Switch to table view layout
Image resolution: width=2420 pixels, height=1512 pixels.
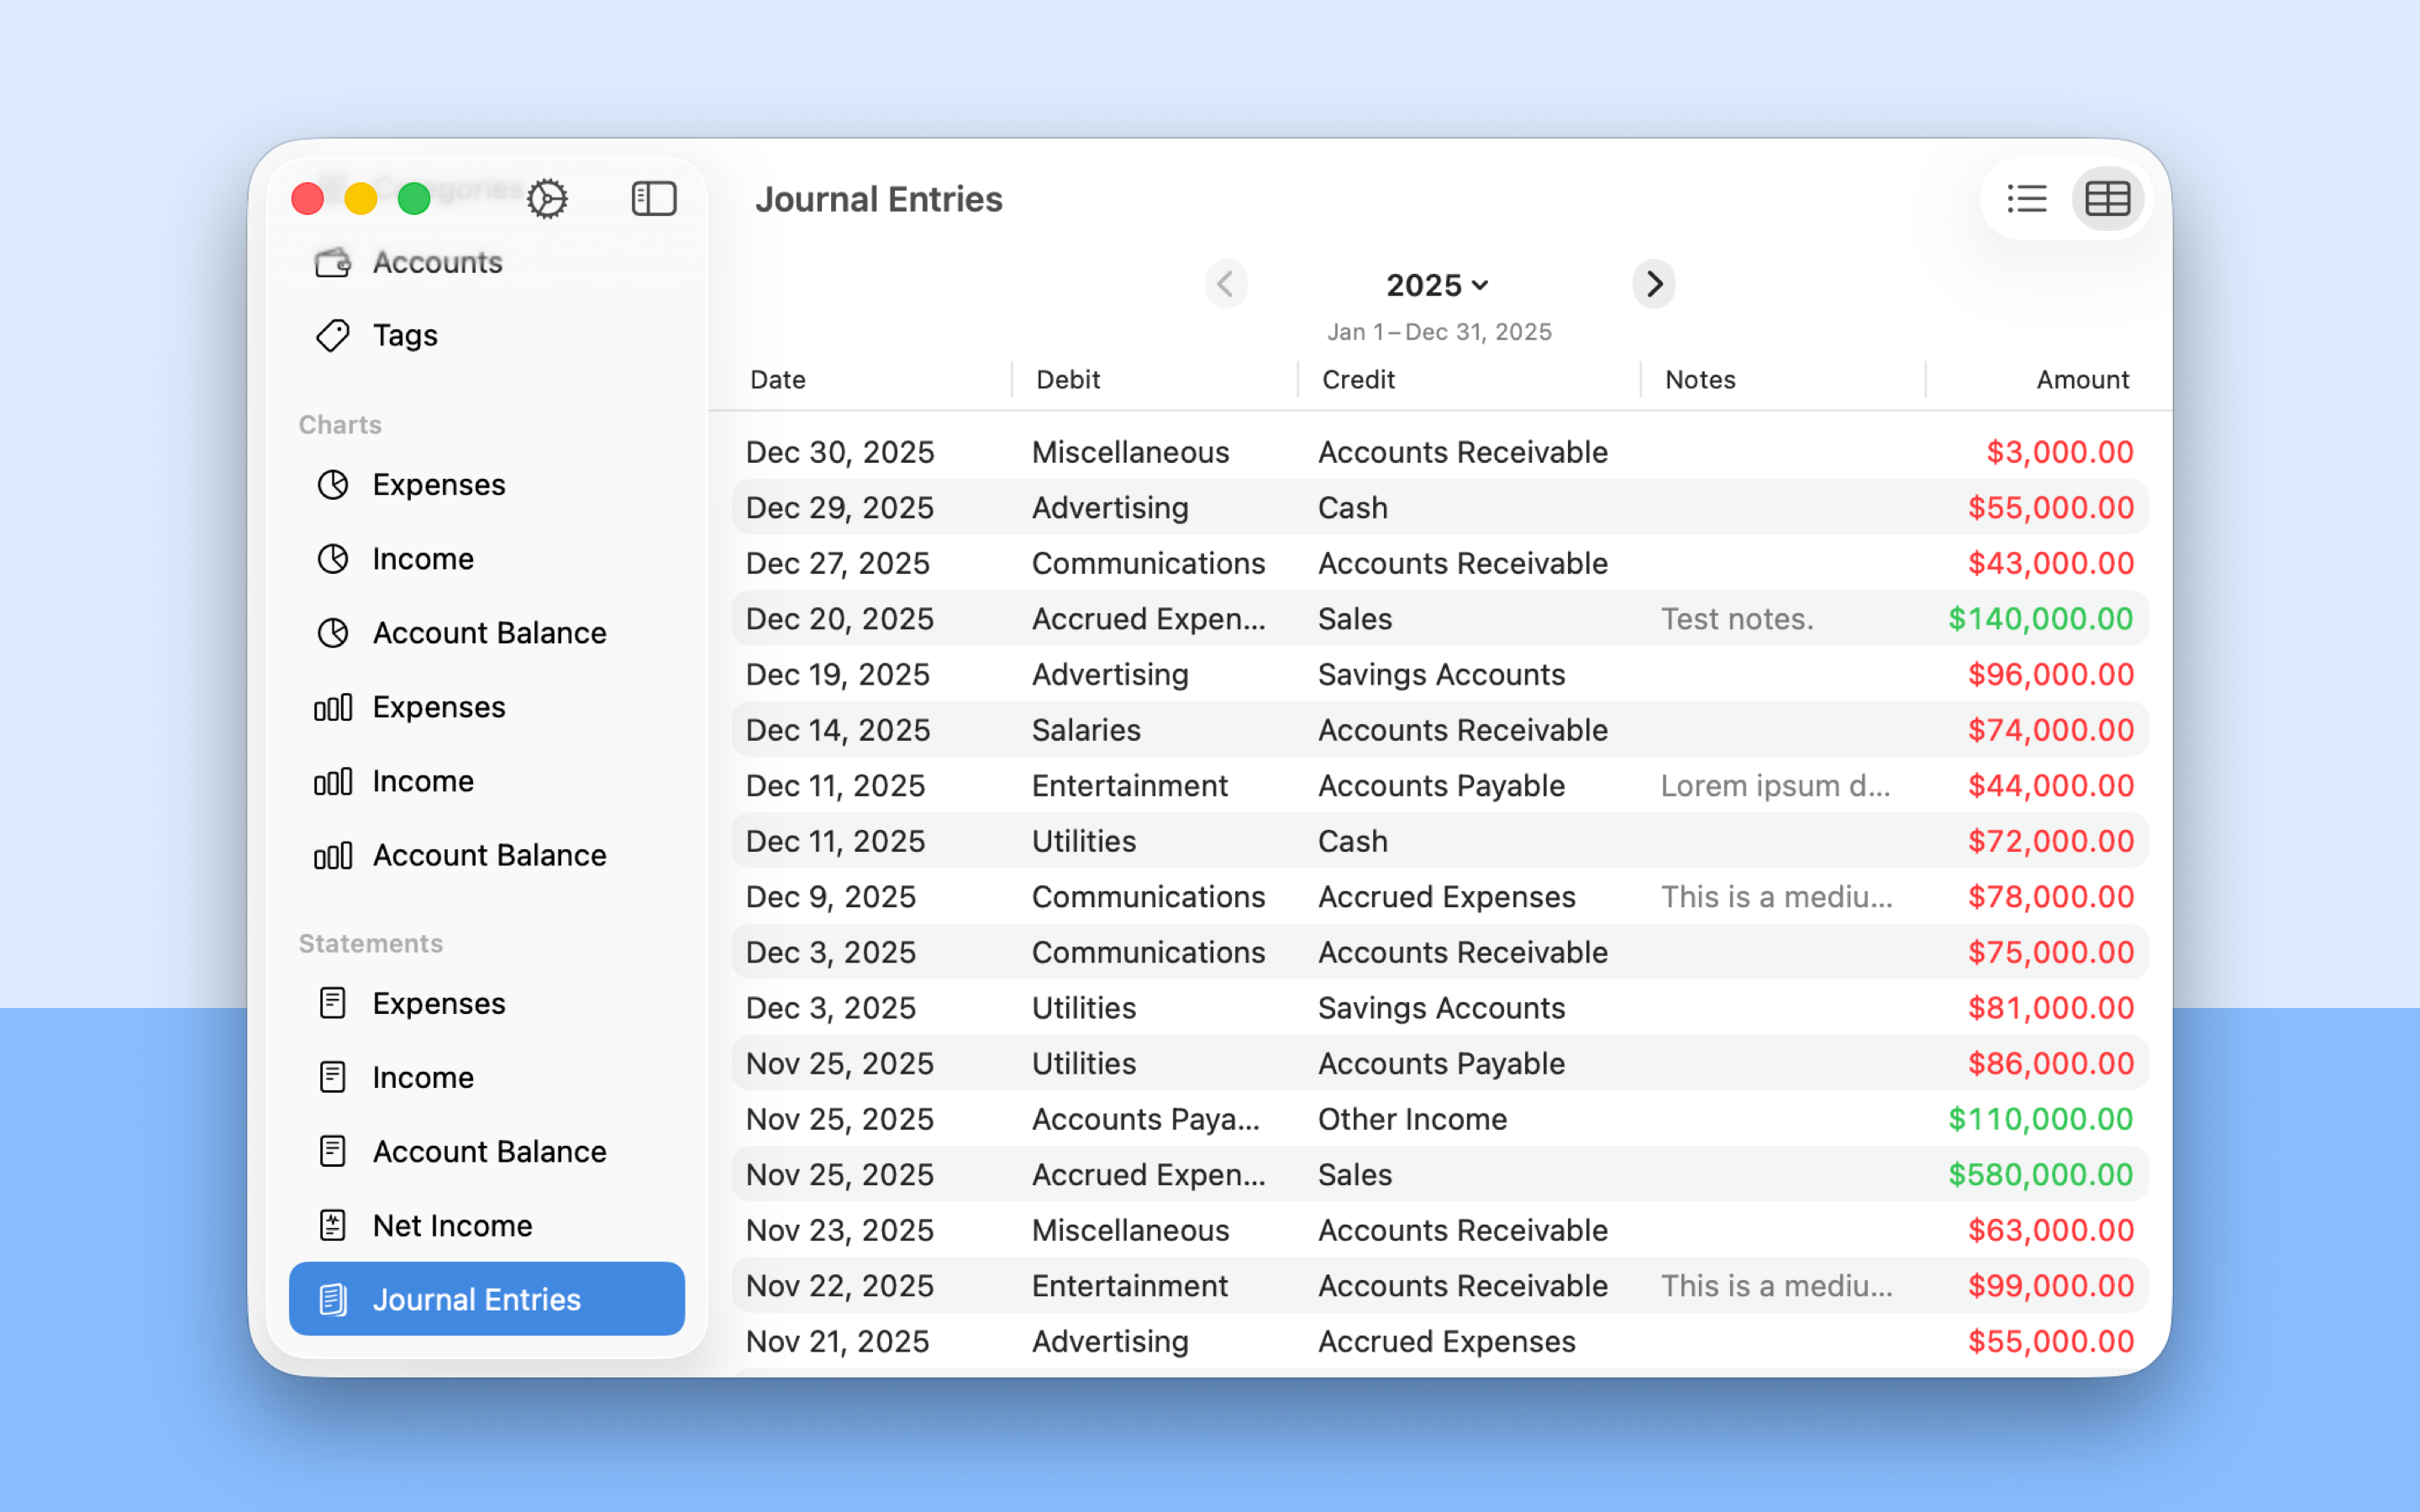coord(2107,199)
